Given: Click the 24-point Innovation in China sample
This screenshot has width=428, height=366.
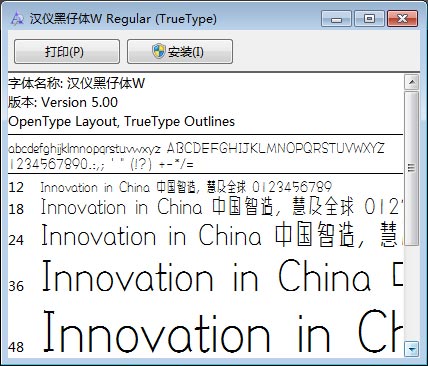Looking at the screenshot, I should tap(222, 235).
